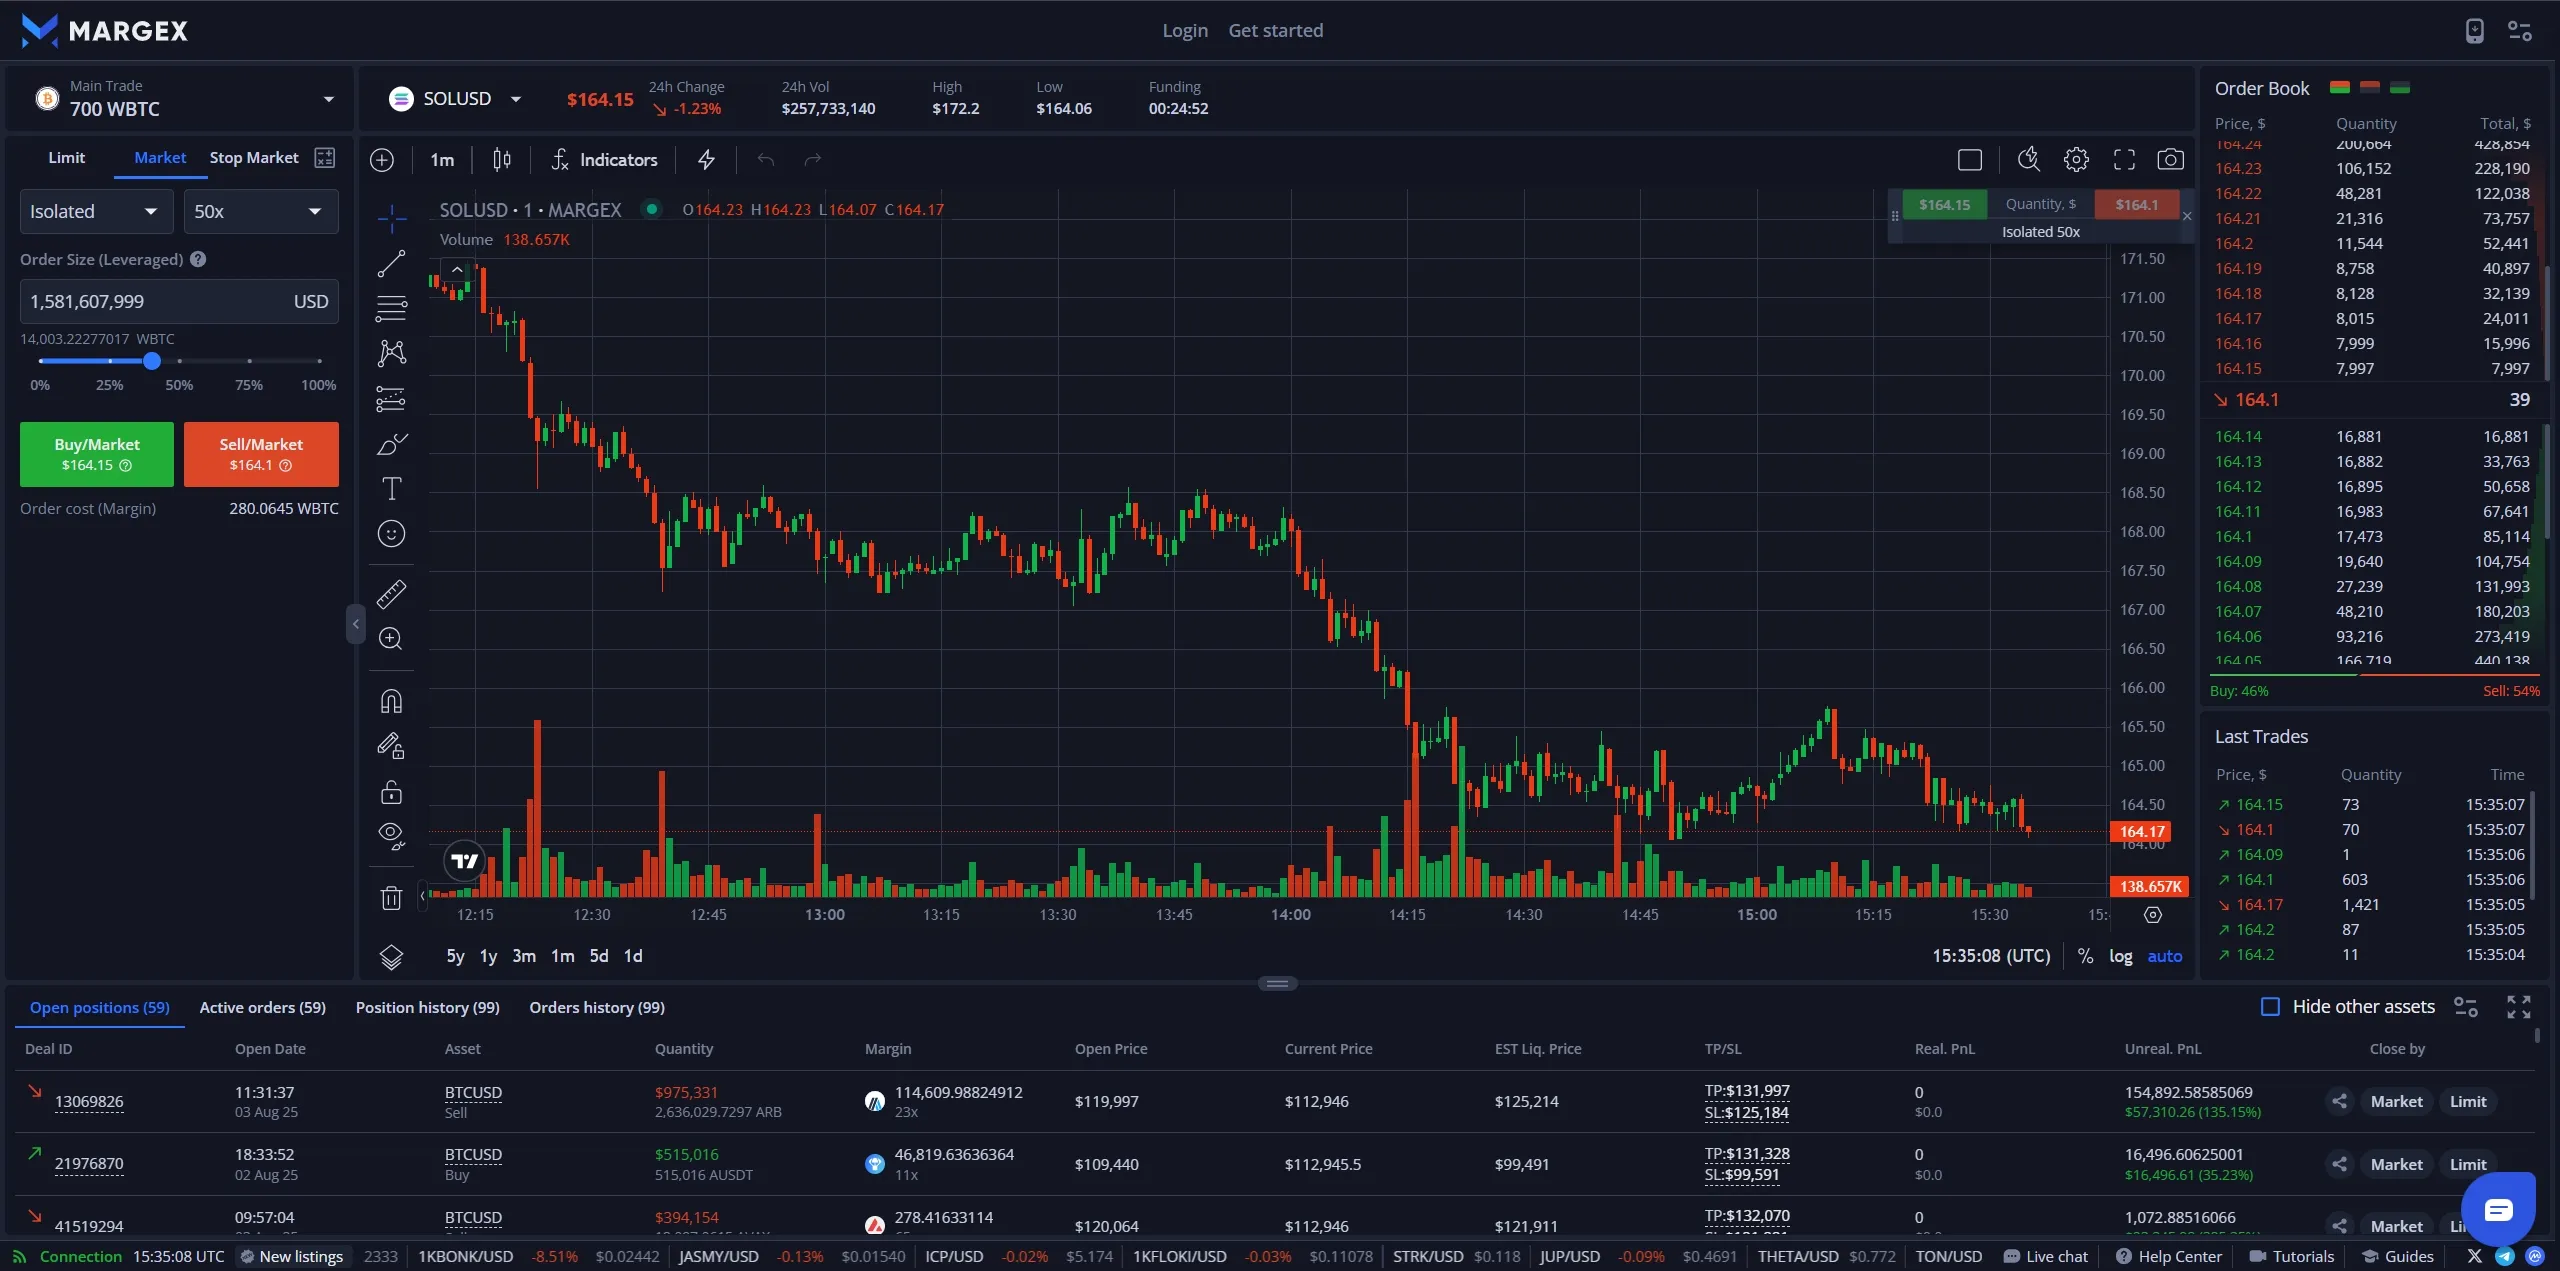Open the Fibonacci retracement tool group
The width and height of the screenshot is (2560, 1271).
391,308
